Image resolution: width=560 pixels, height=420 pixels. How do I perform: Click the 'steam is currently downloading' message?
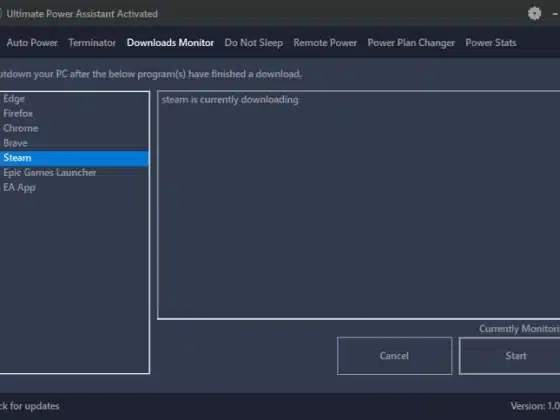(230, 100)
